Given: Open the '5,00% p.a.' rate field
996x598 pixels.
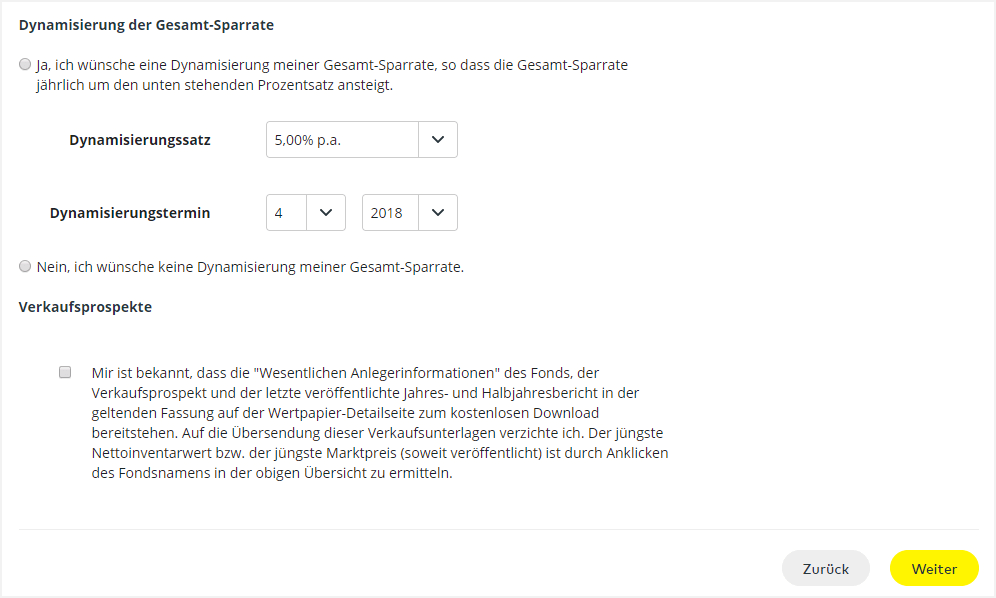Looking at the screenshot, I should [342, 140].
